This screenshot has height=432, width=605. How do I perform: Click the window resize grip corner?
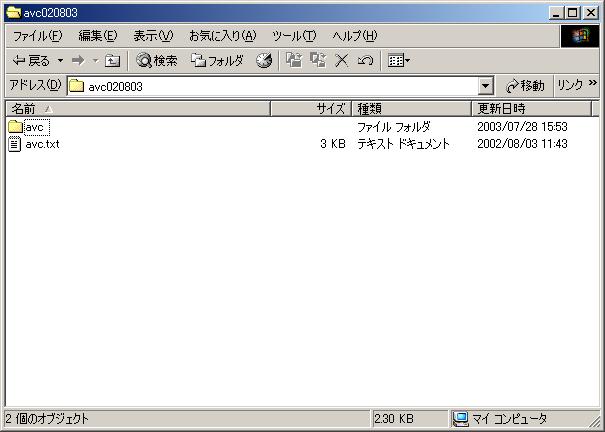coord(595,421)
